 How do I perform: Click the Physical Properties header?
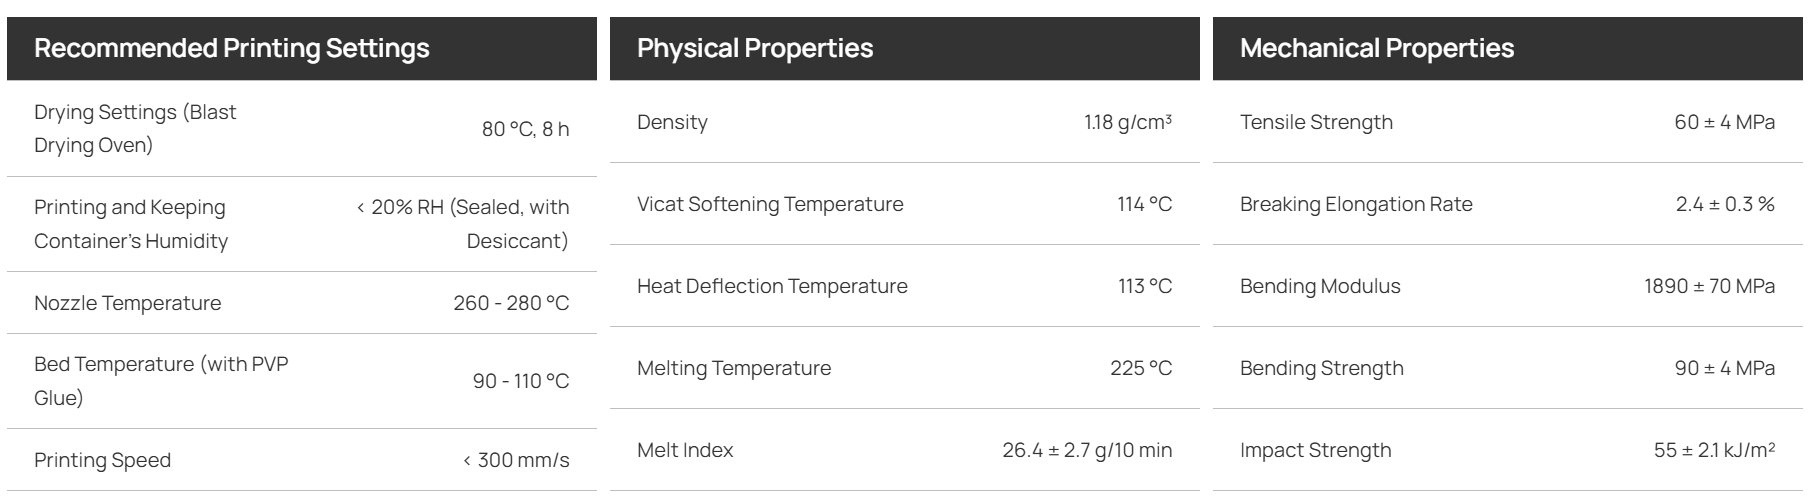pyautogui.click(x=755, y=48)
